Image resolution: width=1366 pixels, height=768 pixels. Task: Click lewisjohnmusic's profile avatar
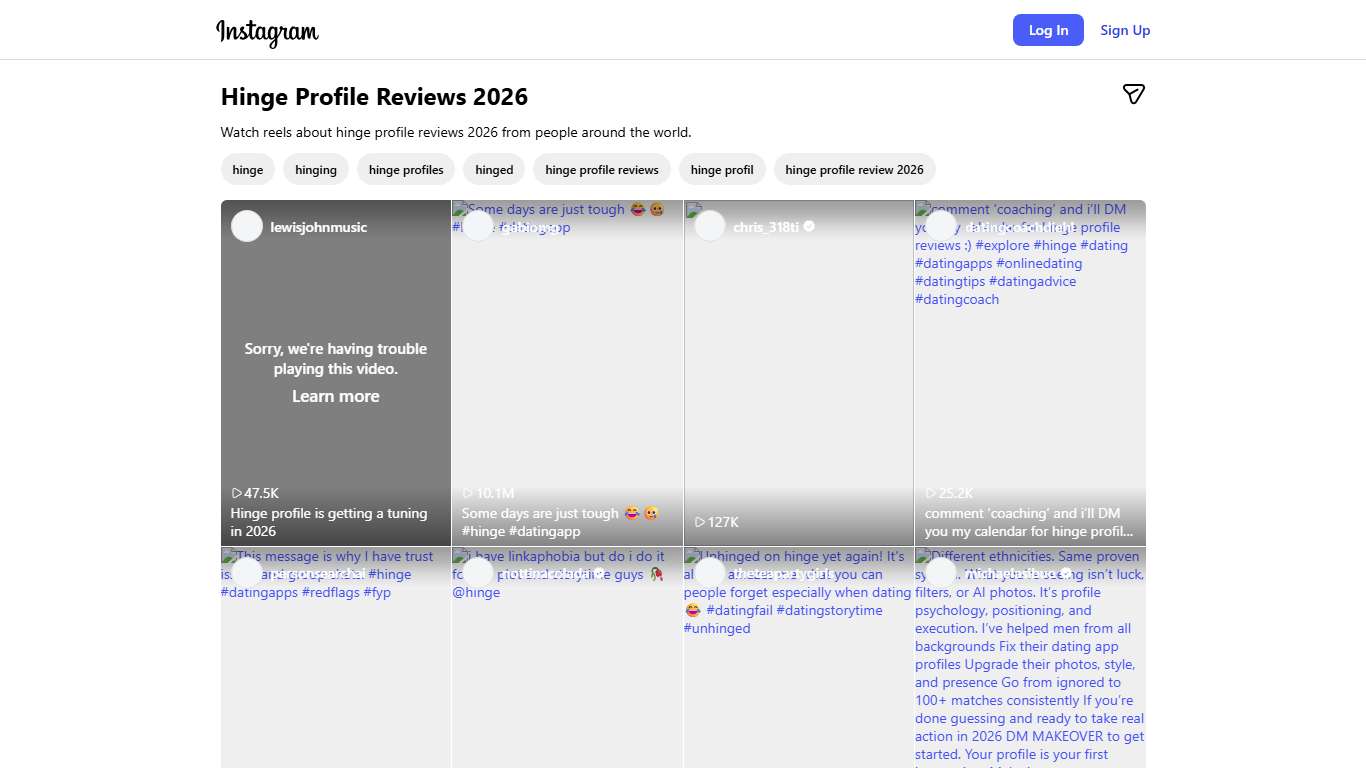(x=246, y=226)
